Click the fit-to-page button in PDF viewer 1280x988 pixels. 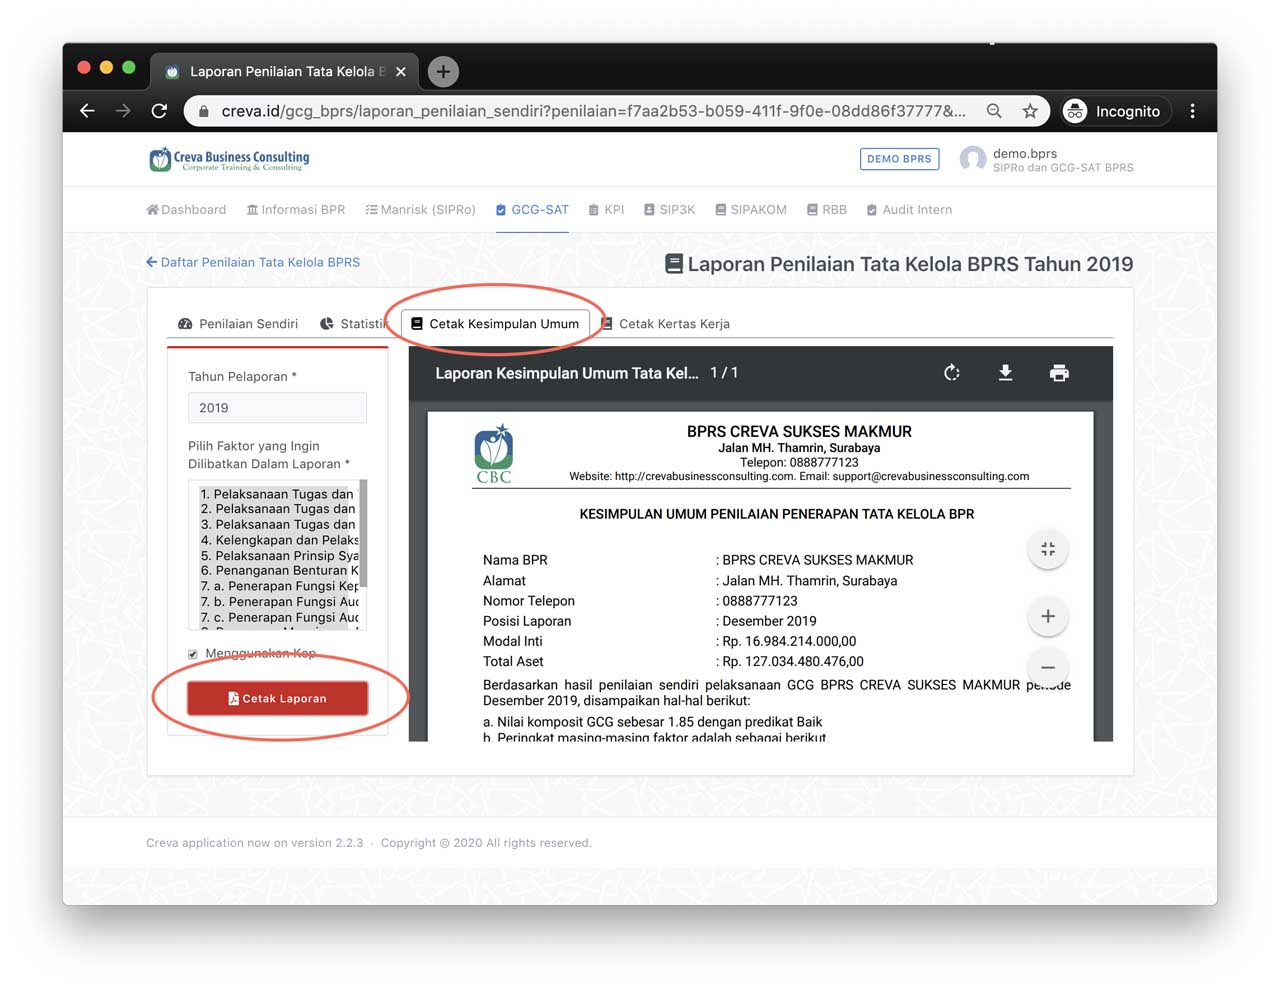1048,549
